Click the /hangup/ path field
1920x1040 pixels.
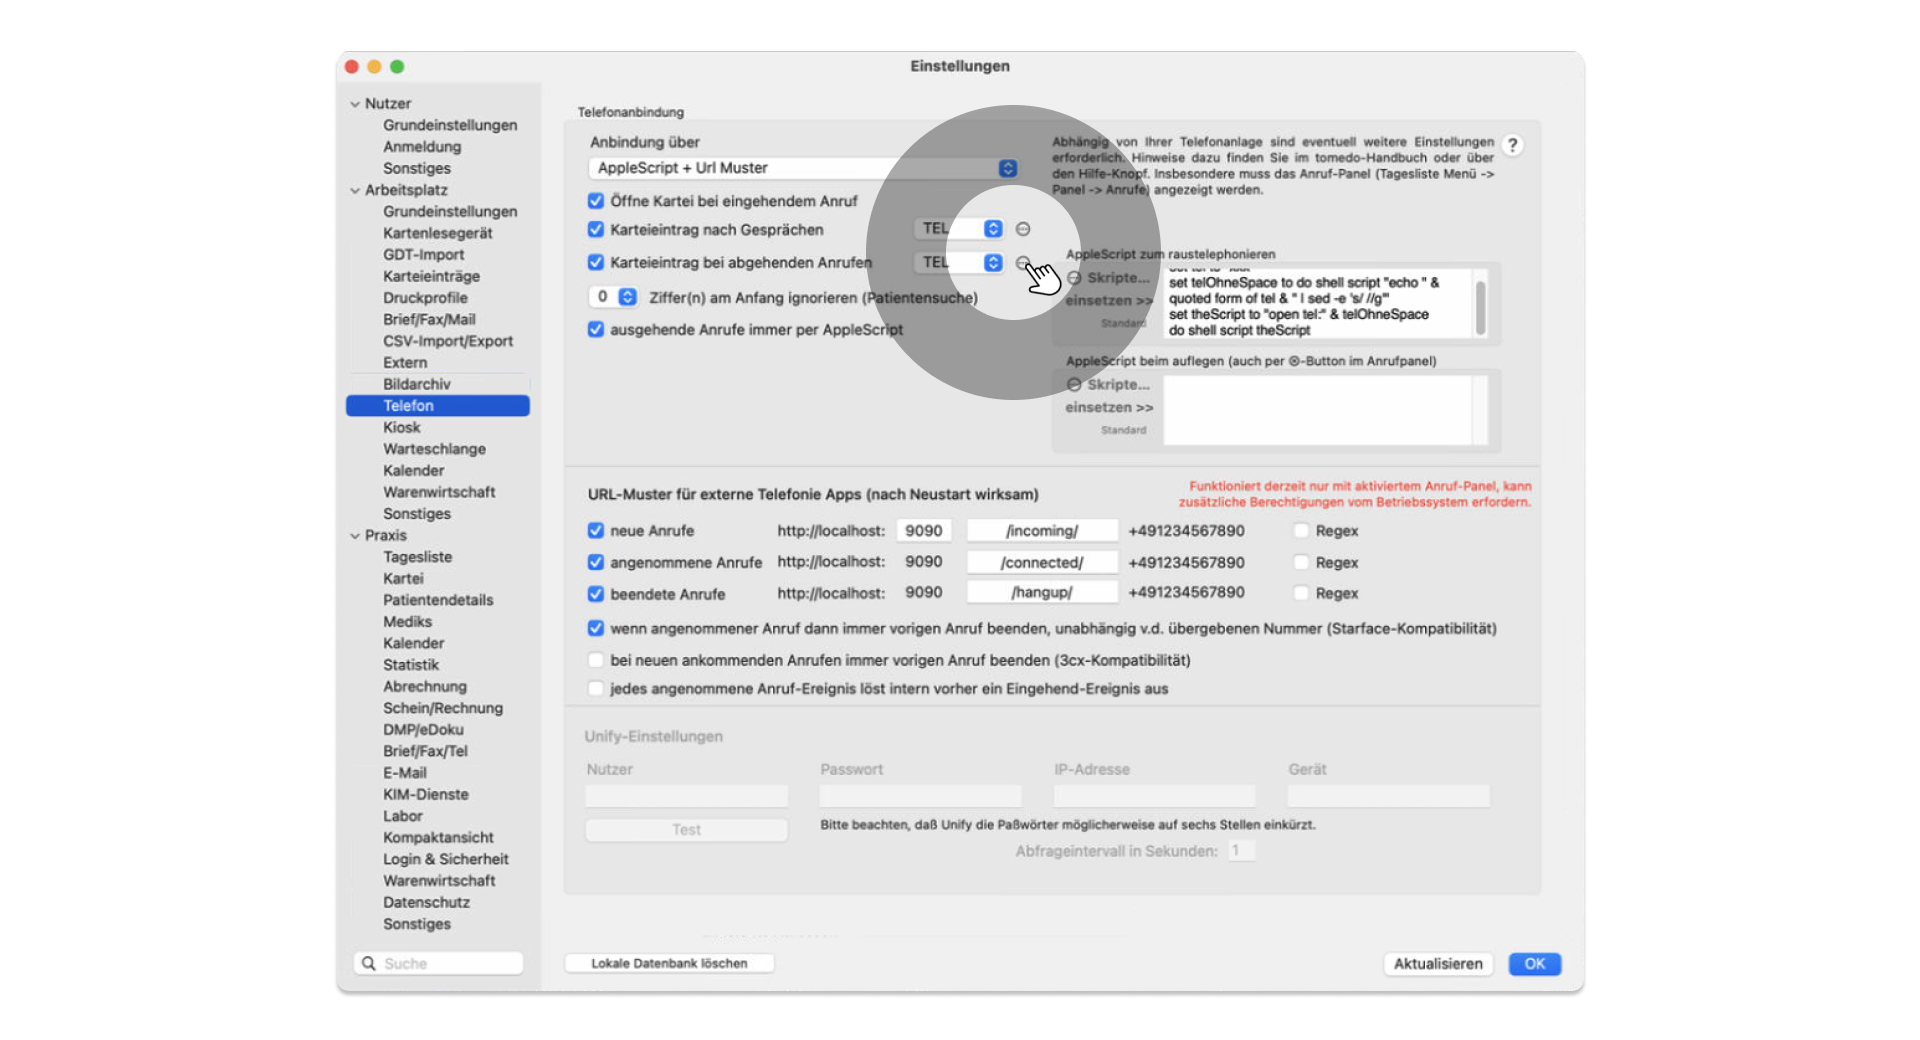[1042, 593]
